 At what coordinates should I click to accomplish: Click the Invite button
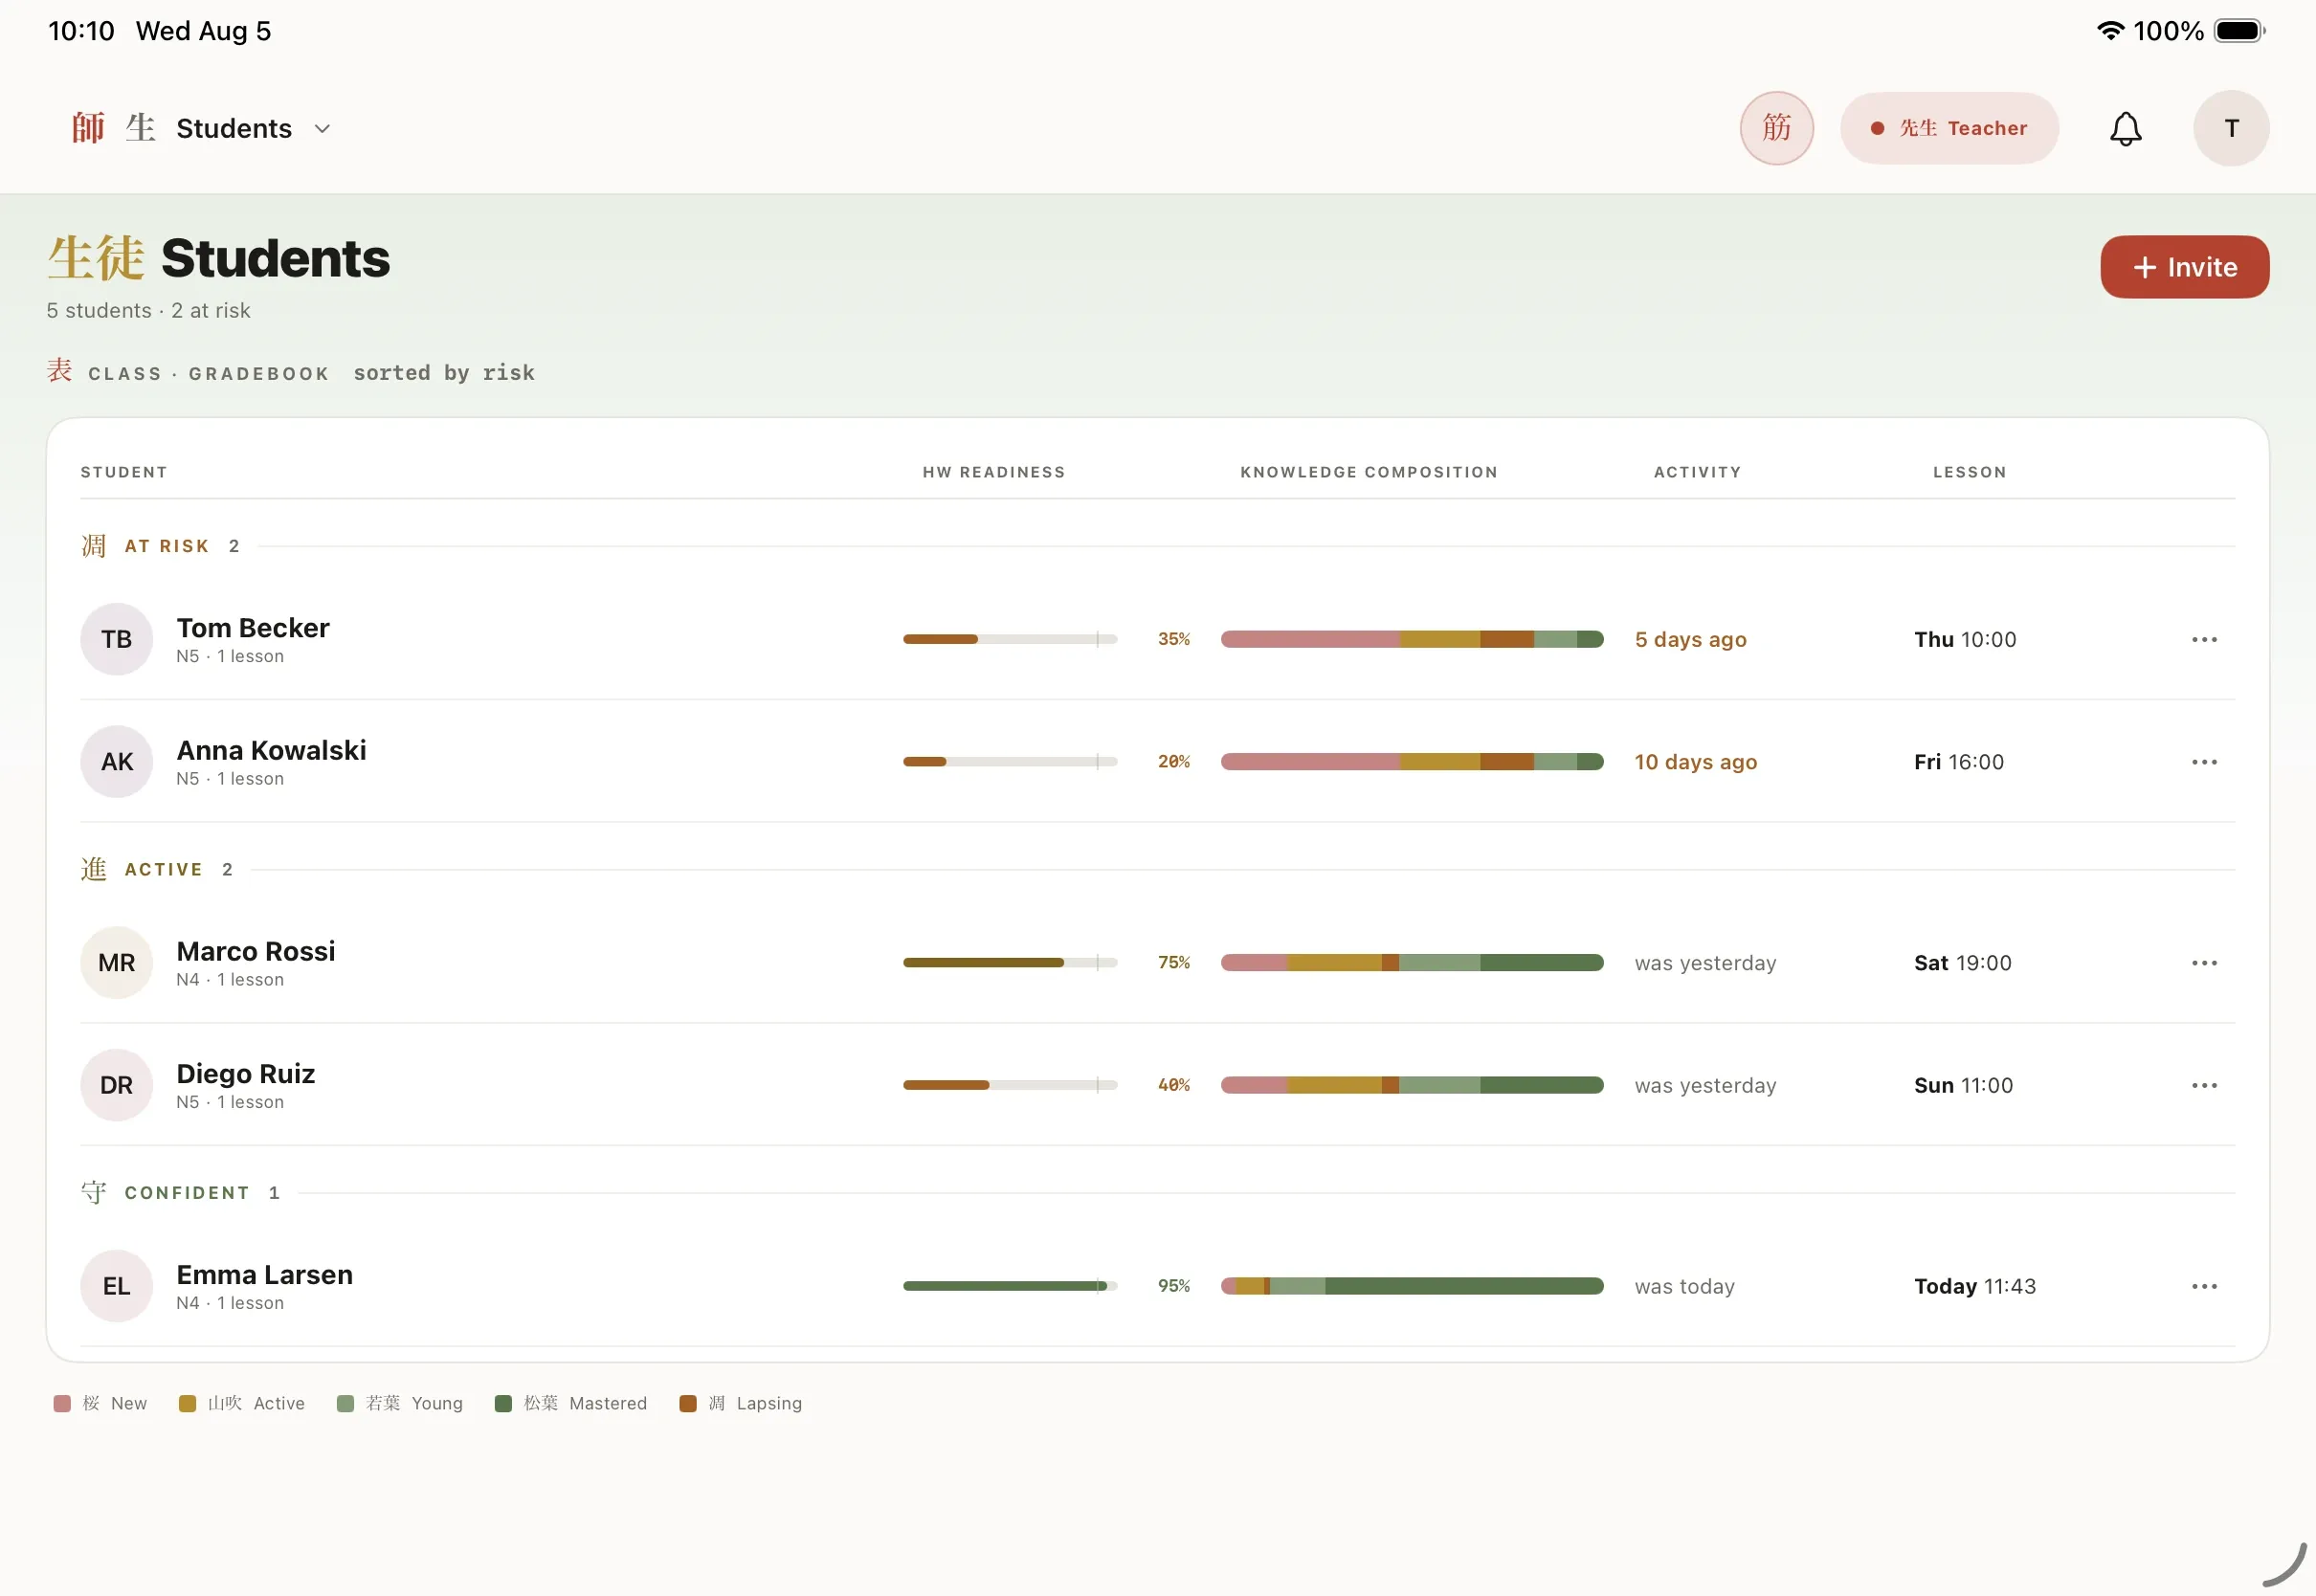pos(2183,267)
